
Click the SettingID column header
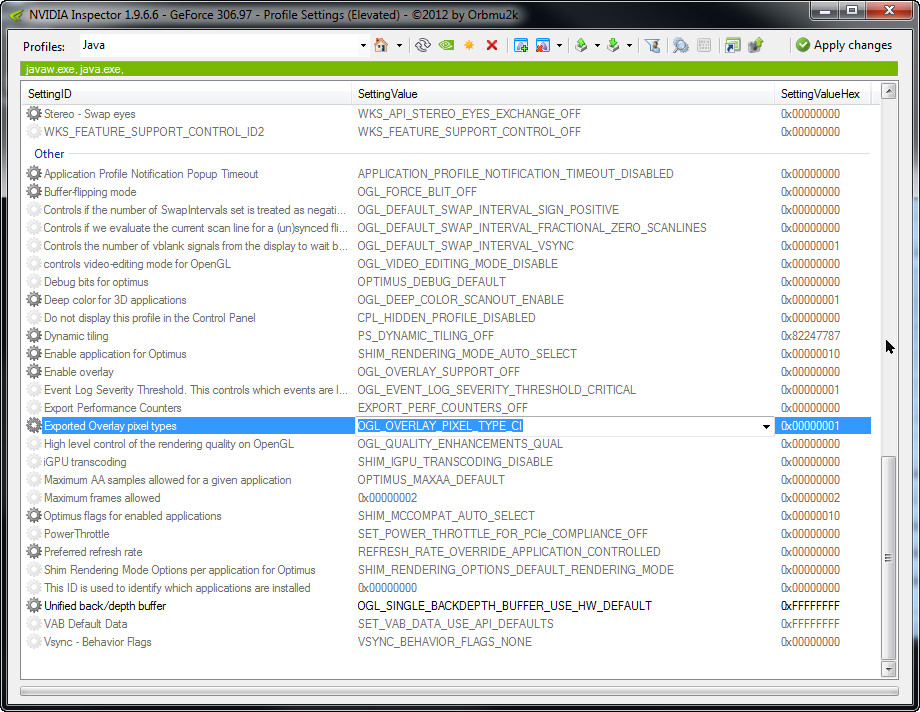pos(50,93)
